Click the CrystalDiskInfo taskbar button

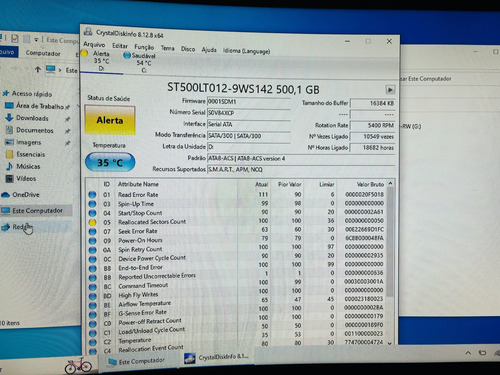tap(217, 357)
